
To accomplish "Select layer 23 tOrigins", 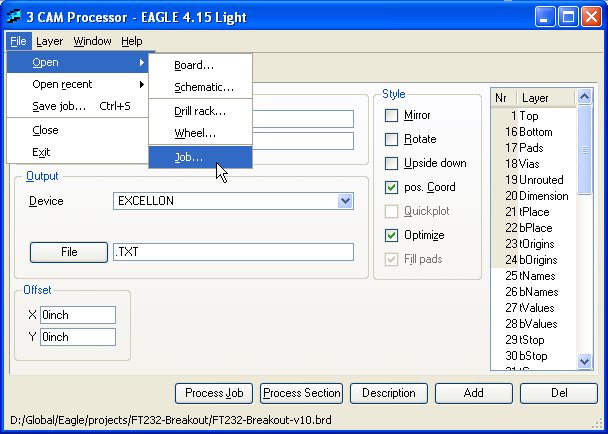I will click(x=534, y=244).
